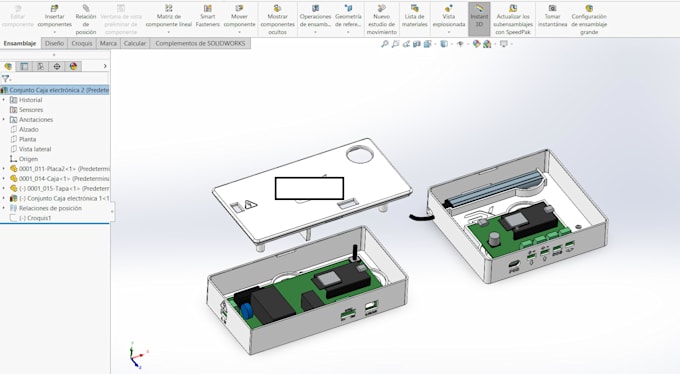Image resolution: width=680 pixels, height=374 pixels.
Task: Click Vista explosionada icon
Action: [448, 8]
